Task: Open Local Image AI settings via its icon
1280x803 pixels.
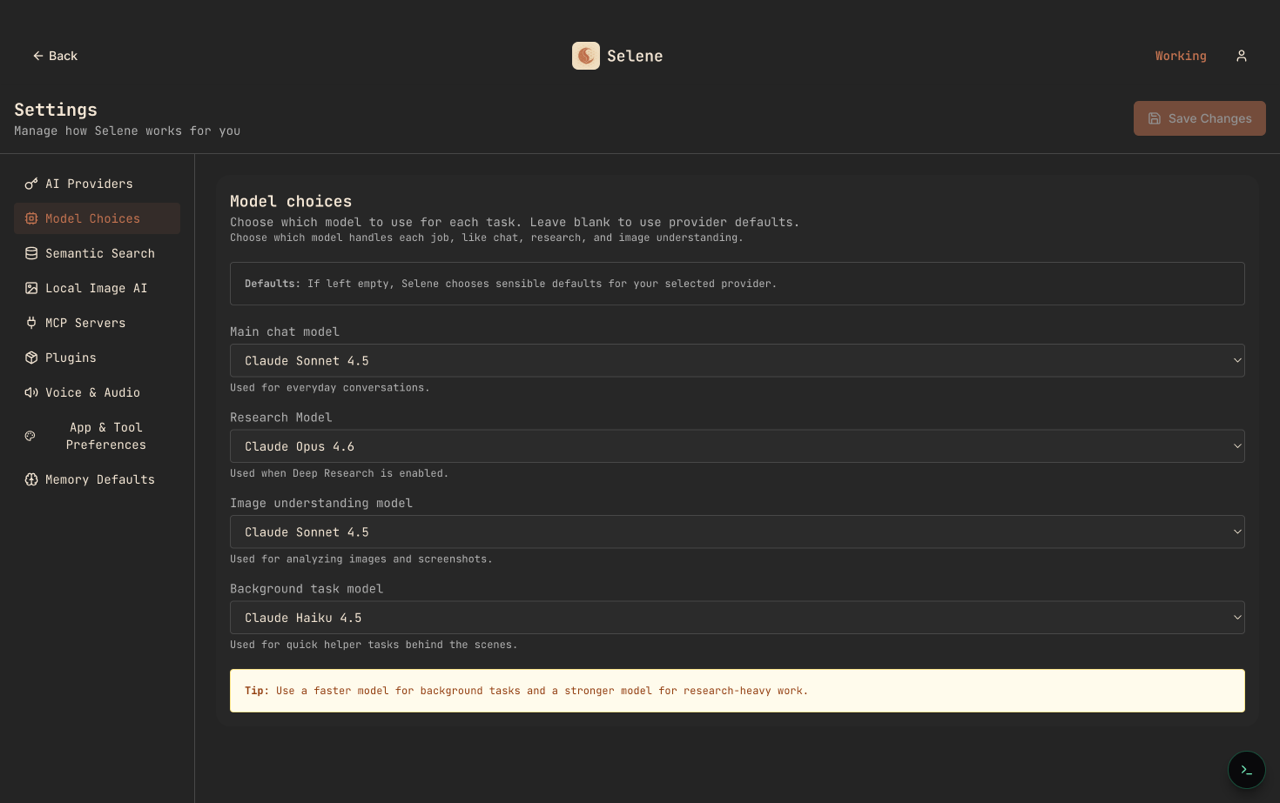Action: [30, 288]
